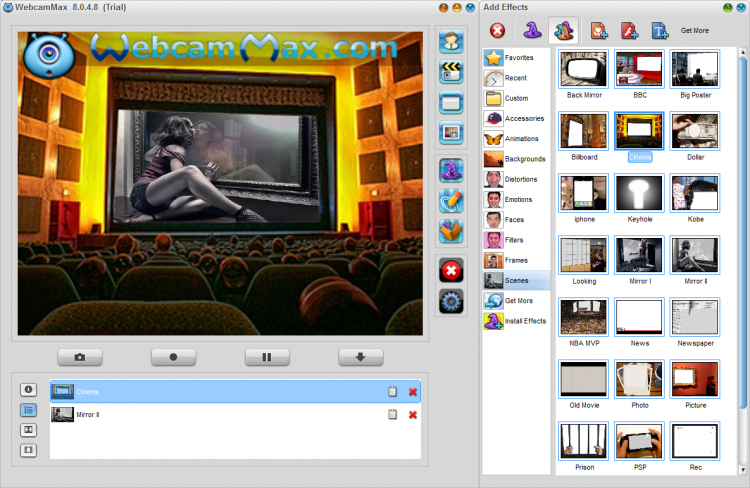Click the add Flash effect icon
Image resolution: width=750 pixels, height=488 pixels.
point(629,31)
